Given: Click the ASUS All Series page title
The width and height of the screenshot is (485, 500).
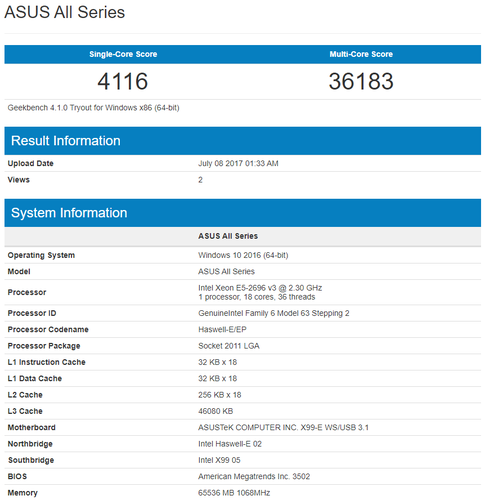Looking at the screenshot, I should tap(64, 12).
